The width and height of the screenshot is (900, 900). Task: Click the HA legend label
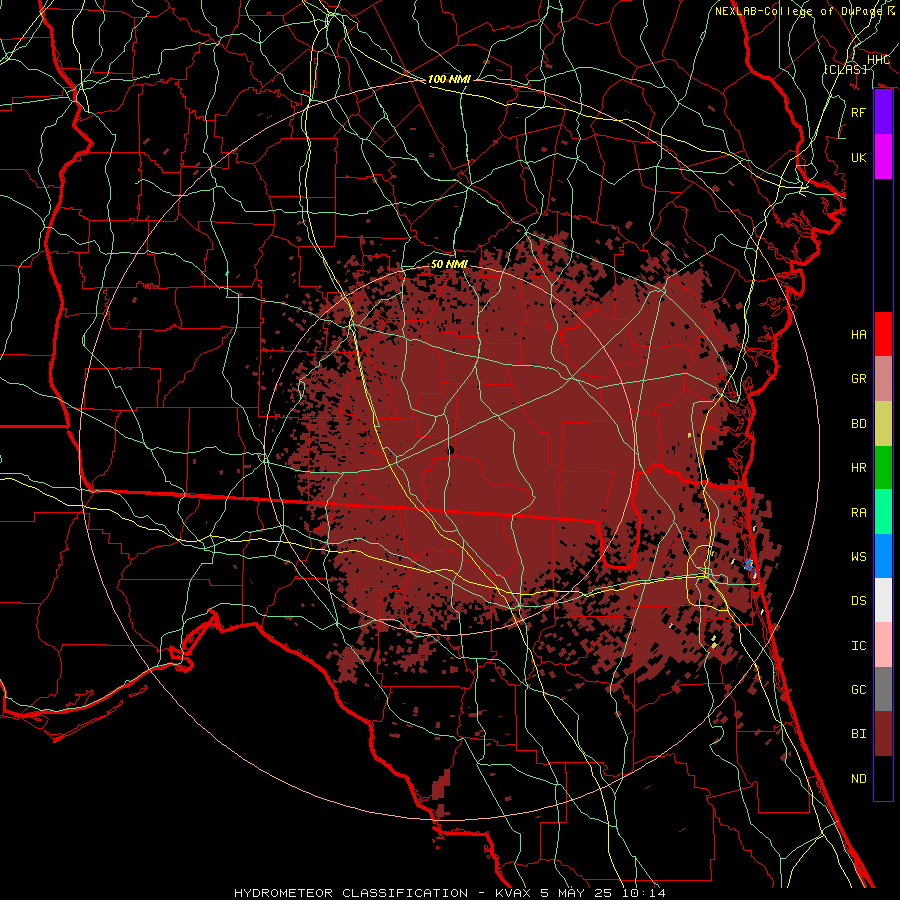tap(859, 334)
